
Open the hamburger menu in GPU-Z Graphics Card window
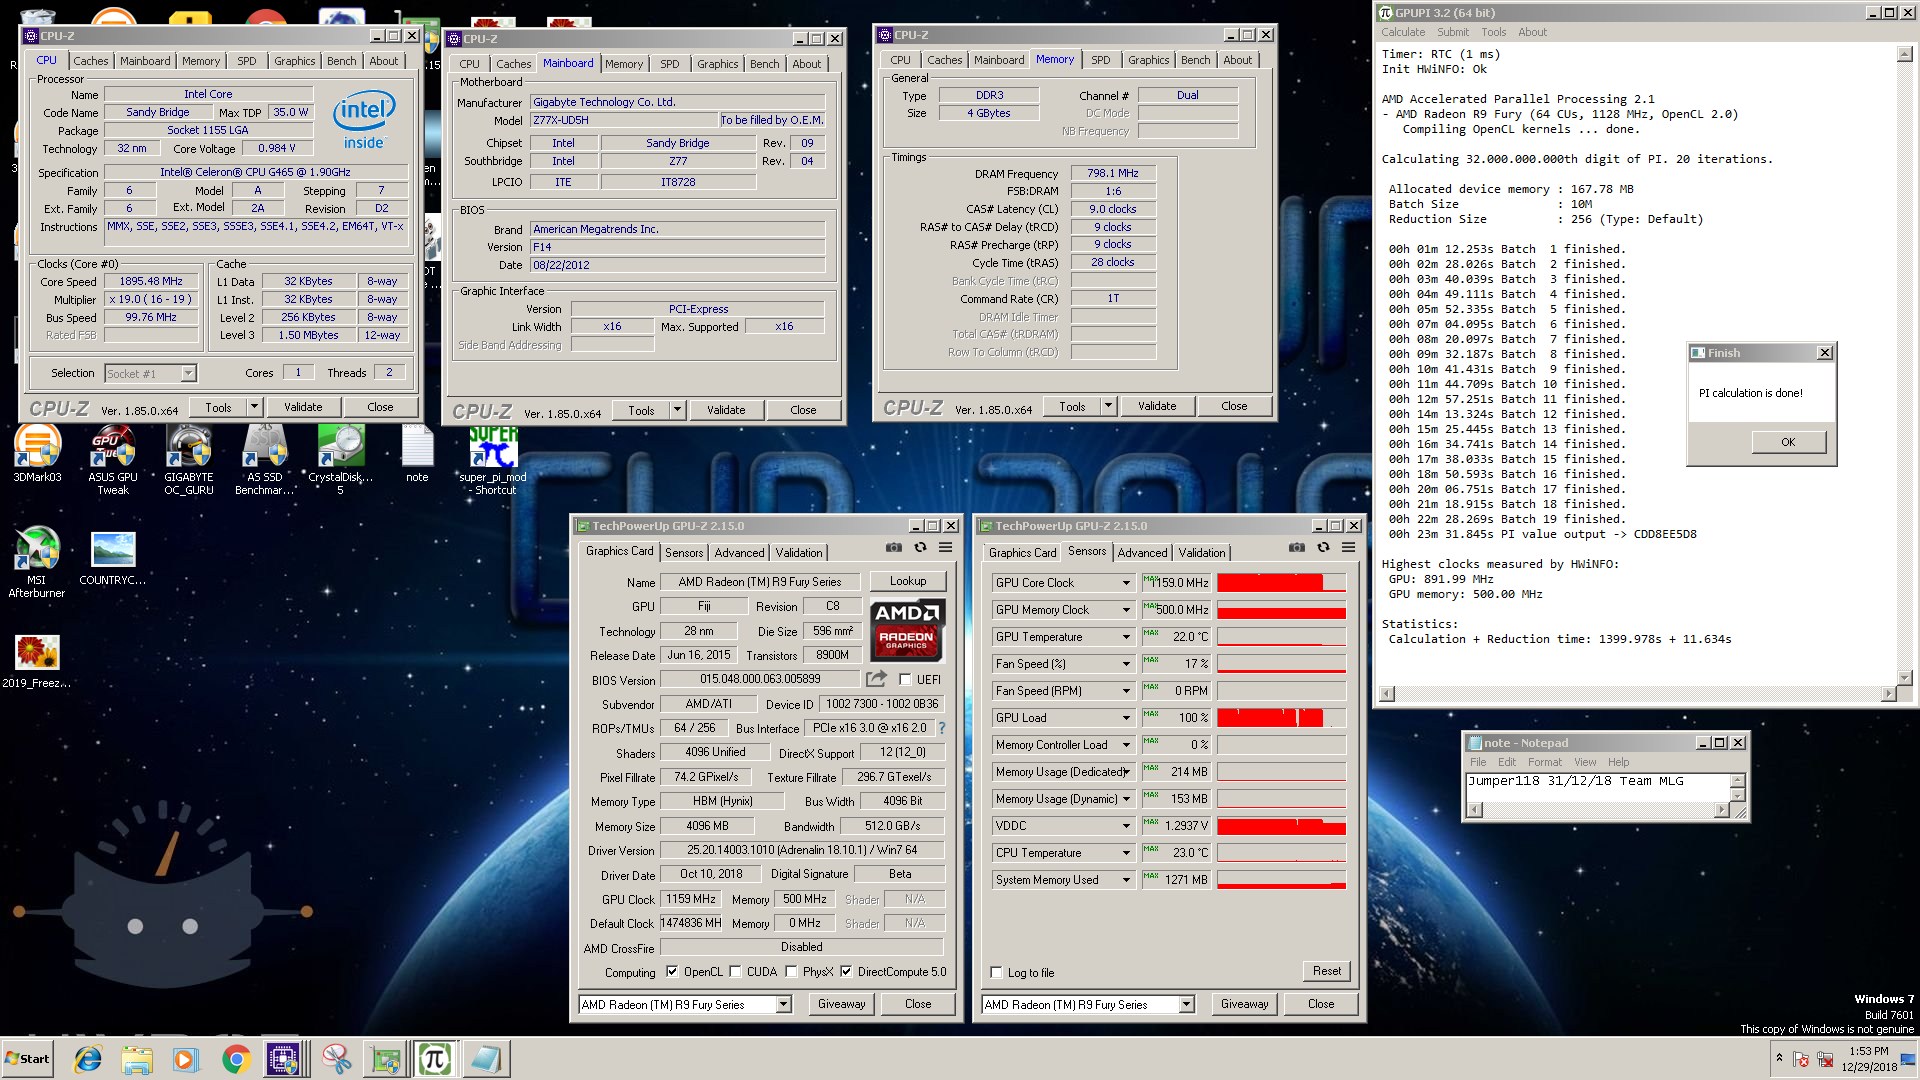point(945,548)
